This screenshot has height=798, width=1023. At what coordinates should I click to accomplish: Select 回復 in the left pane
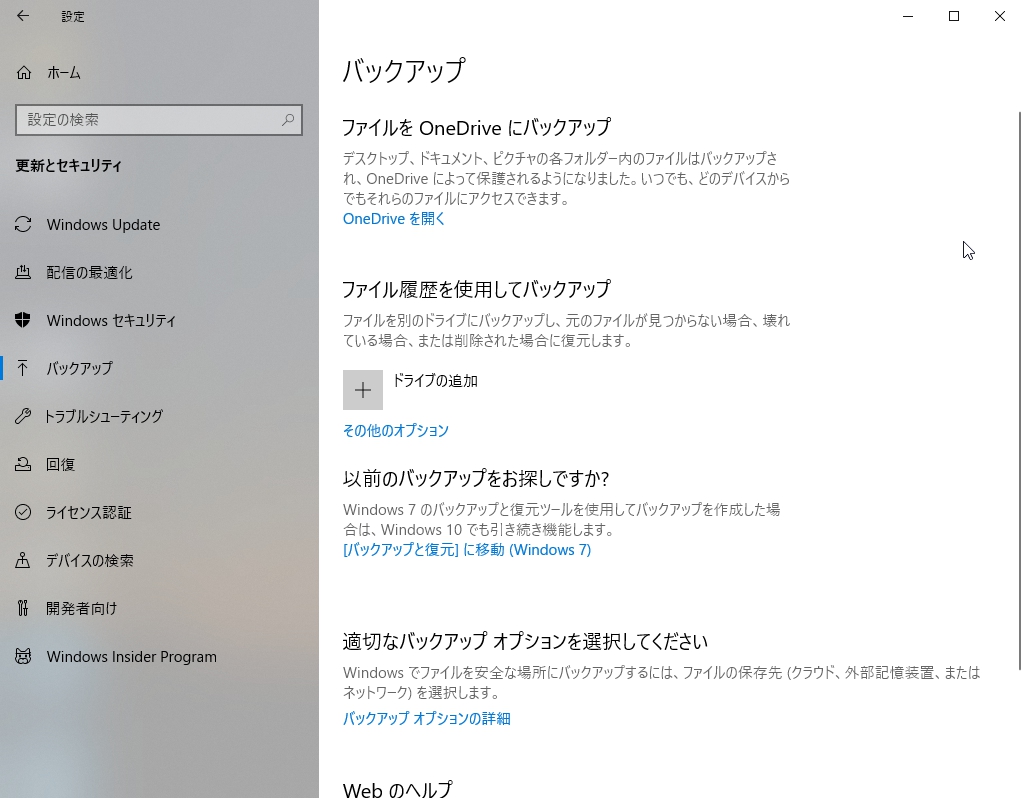(60, 464)
